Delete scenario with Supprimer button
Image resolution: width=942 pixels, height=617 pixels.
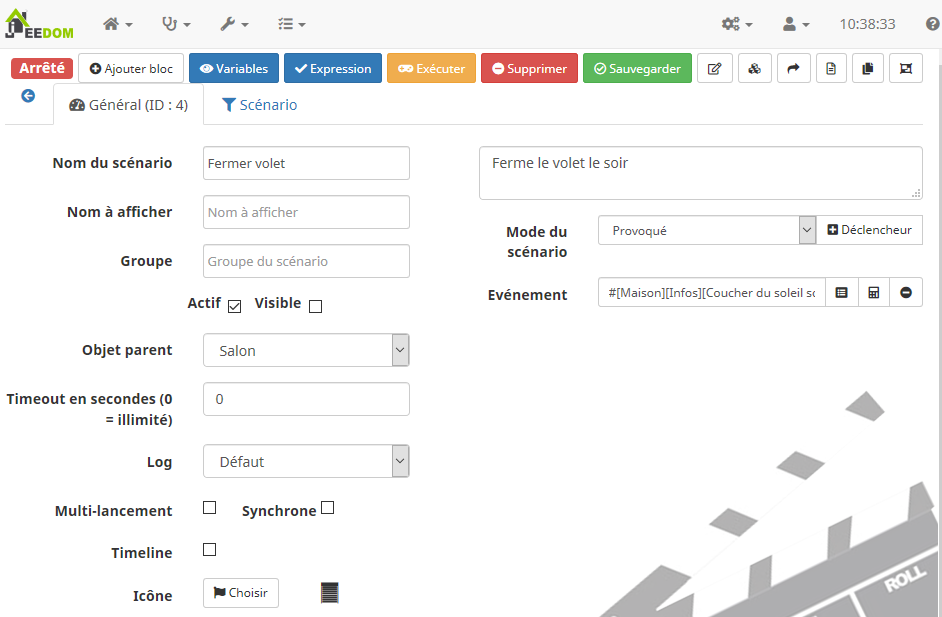point(529,68)
